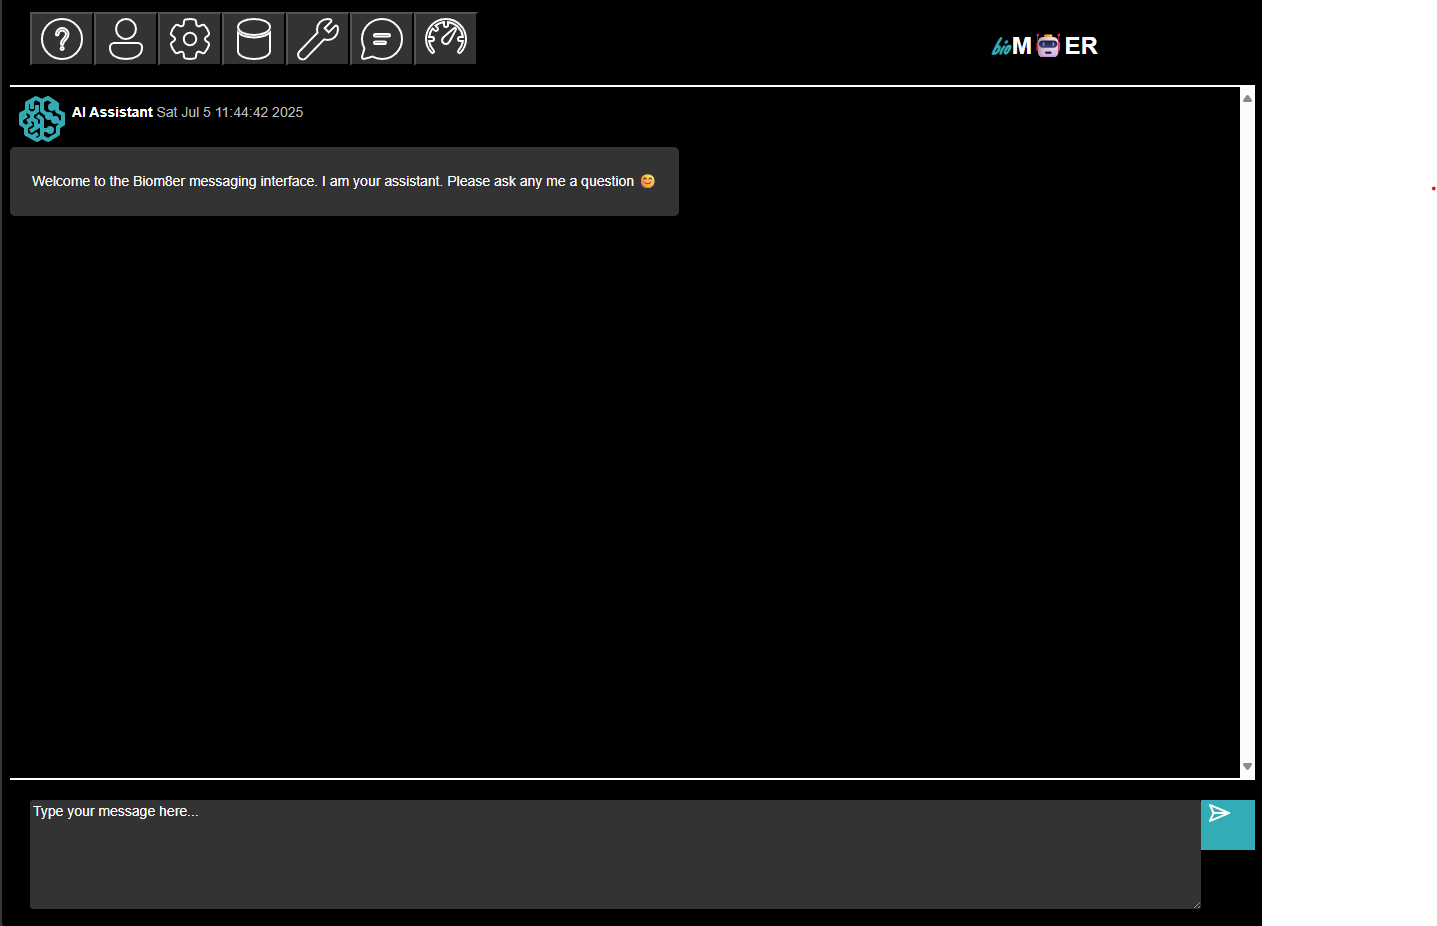Click the chat scrollbar down arrow
The width and height of the screenshot is (1437, 926).
point(1247,767)
